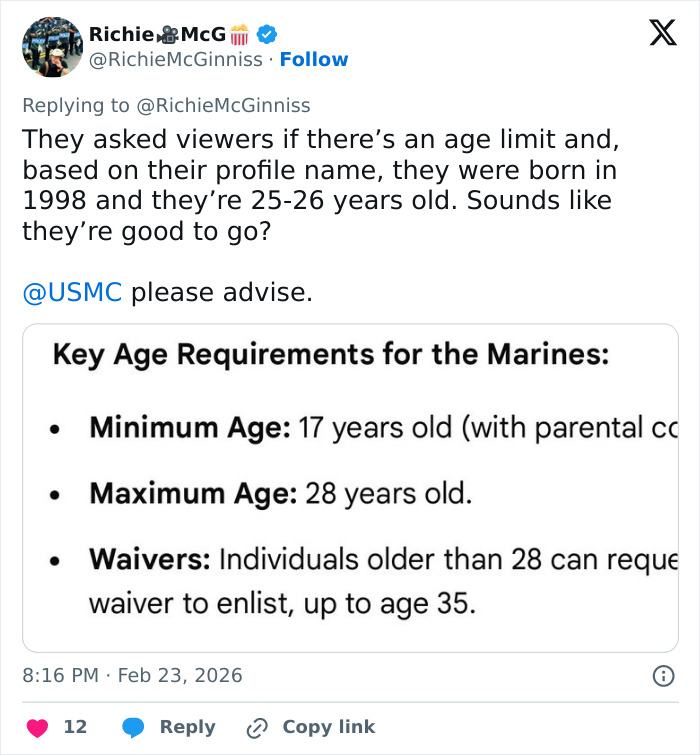Viewport: 700px width, 755px height.
Task: View the author's profile picture
Action: point(52,47)
